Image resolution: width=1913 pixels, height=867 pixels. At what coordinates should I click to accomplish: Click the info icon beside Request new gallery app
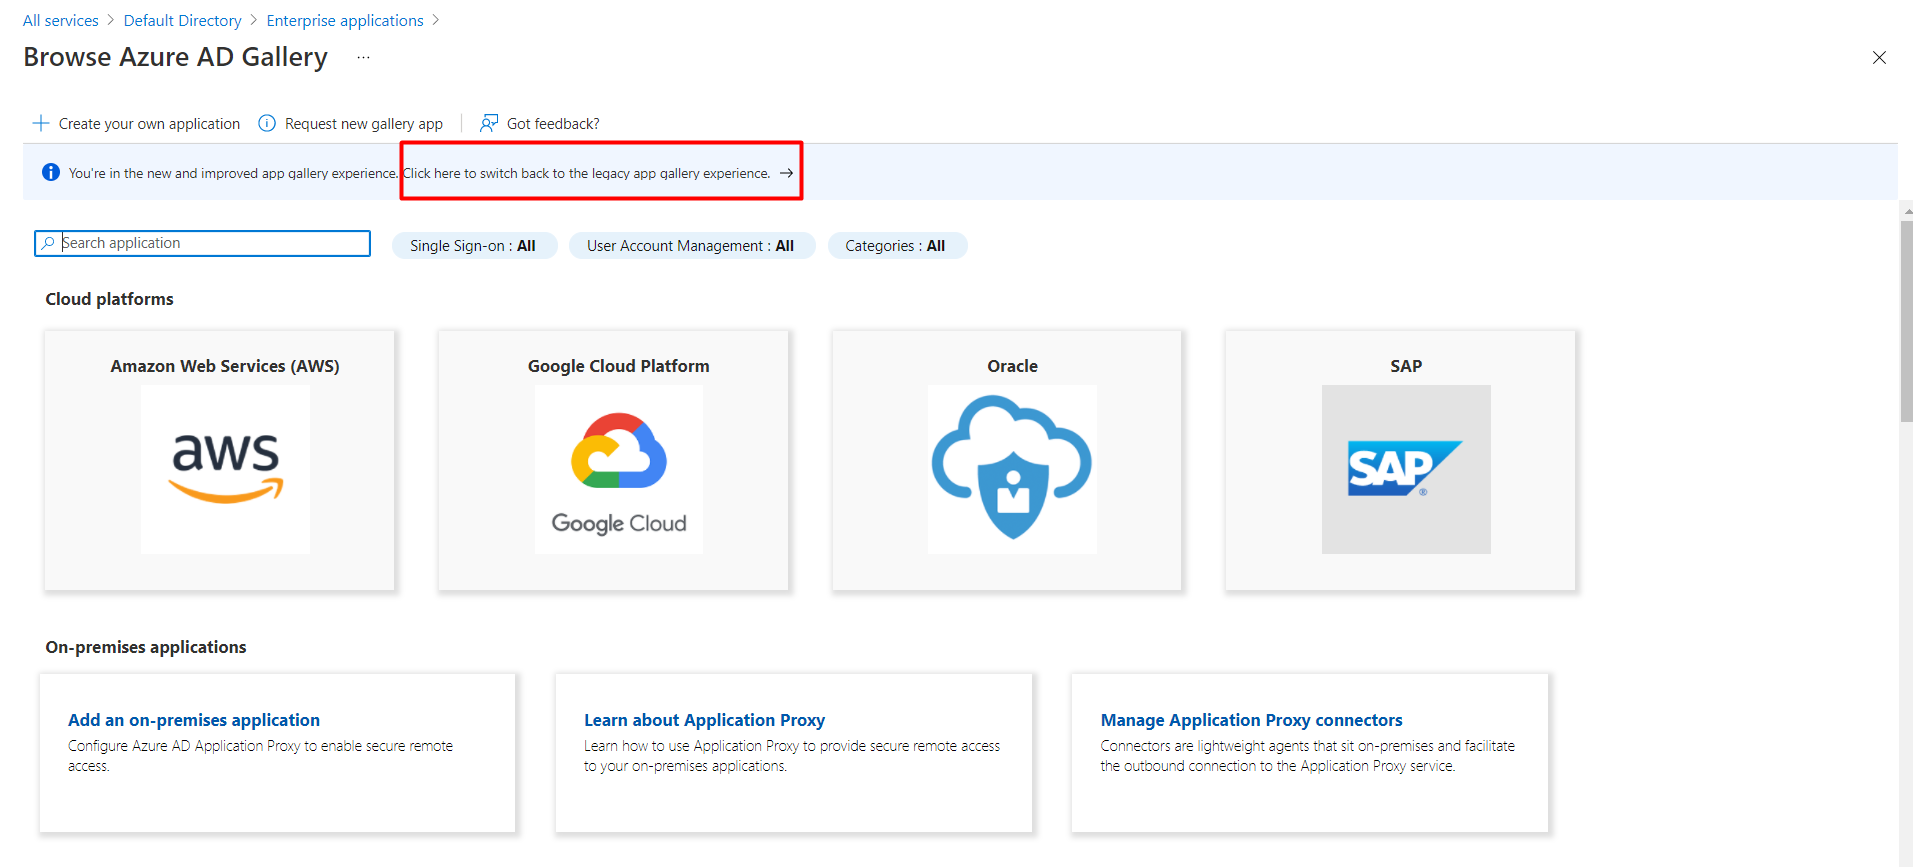pos(267,123)
